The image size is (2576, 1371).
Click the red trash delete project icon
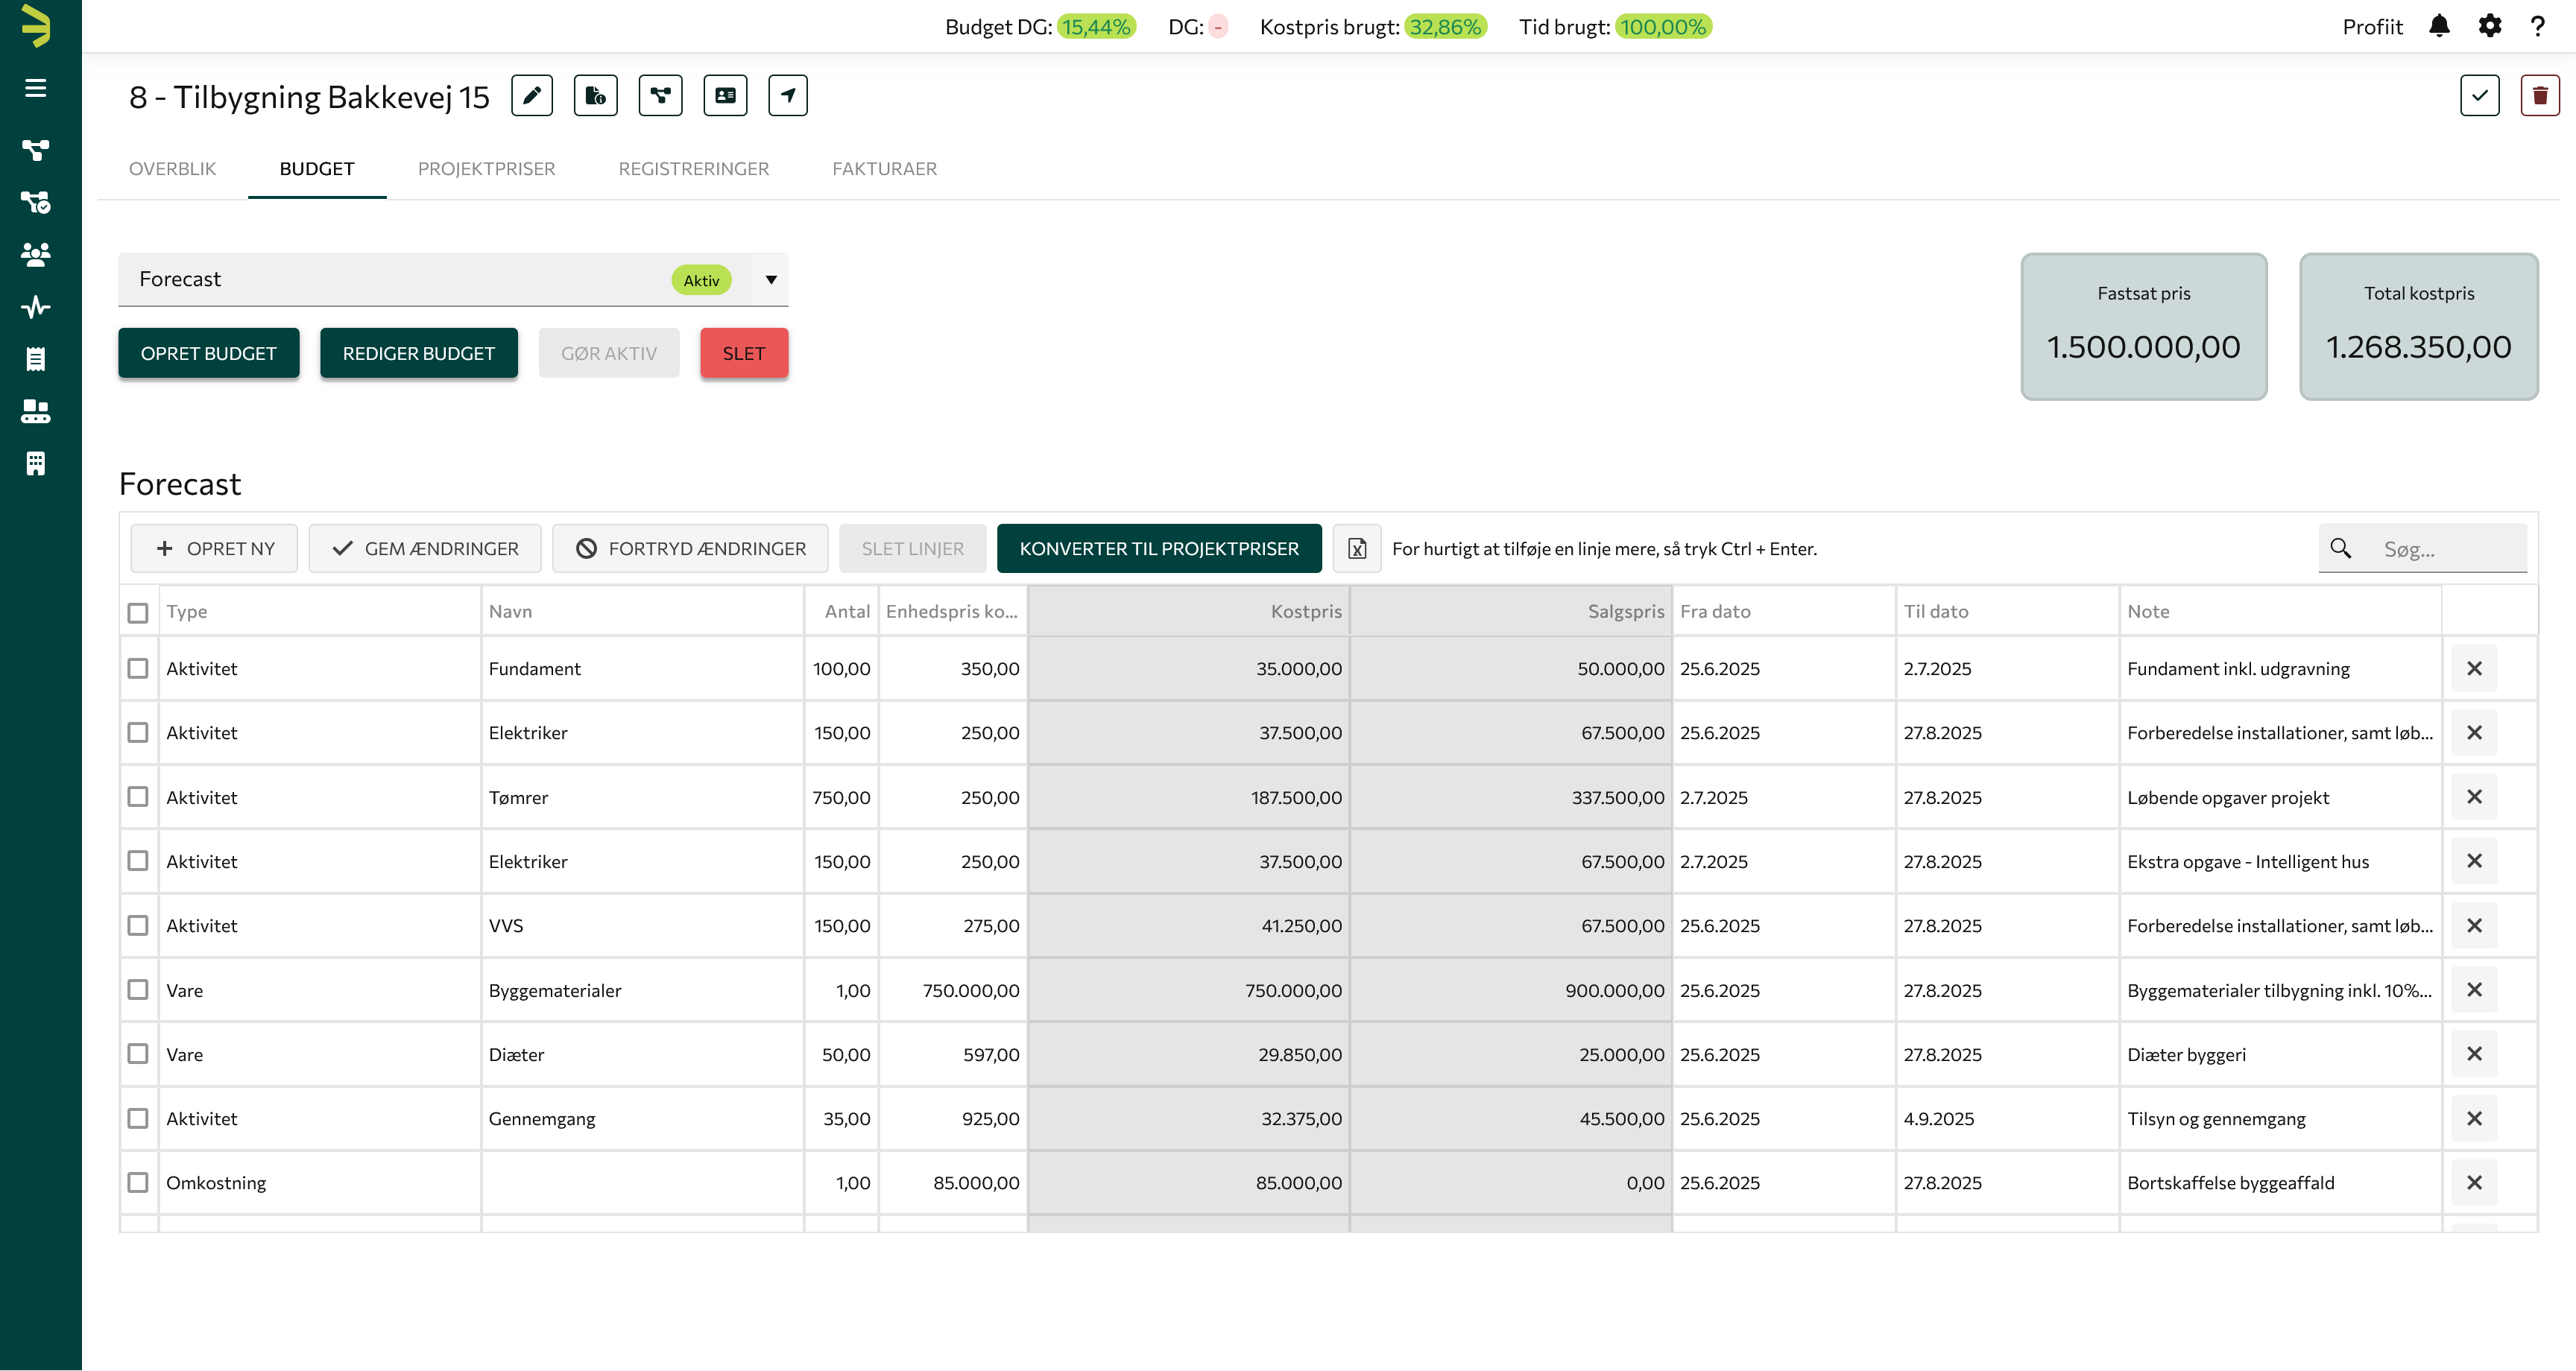point(2539,96)
